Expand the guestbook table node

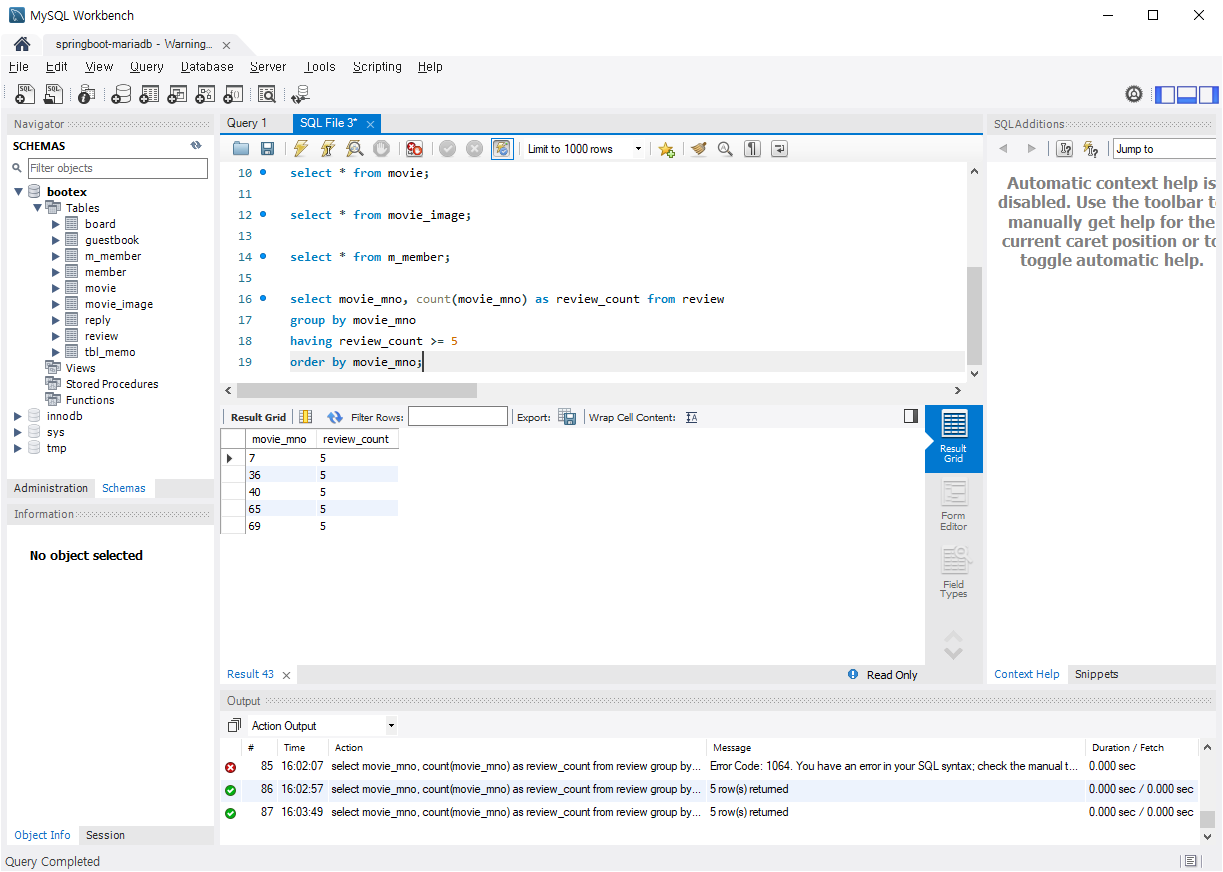click(x=56, y=240)
